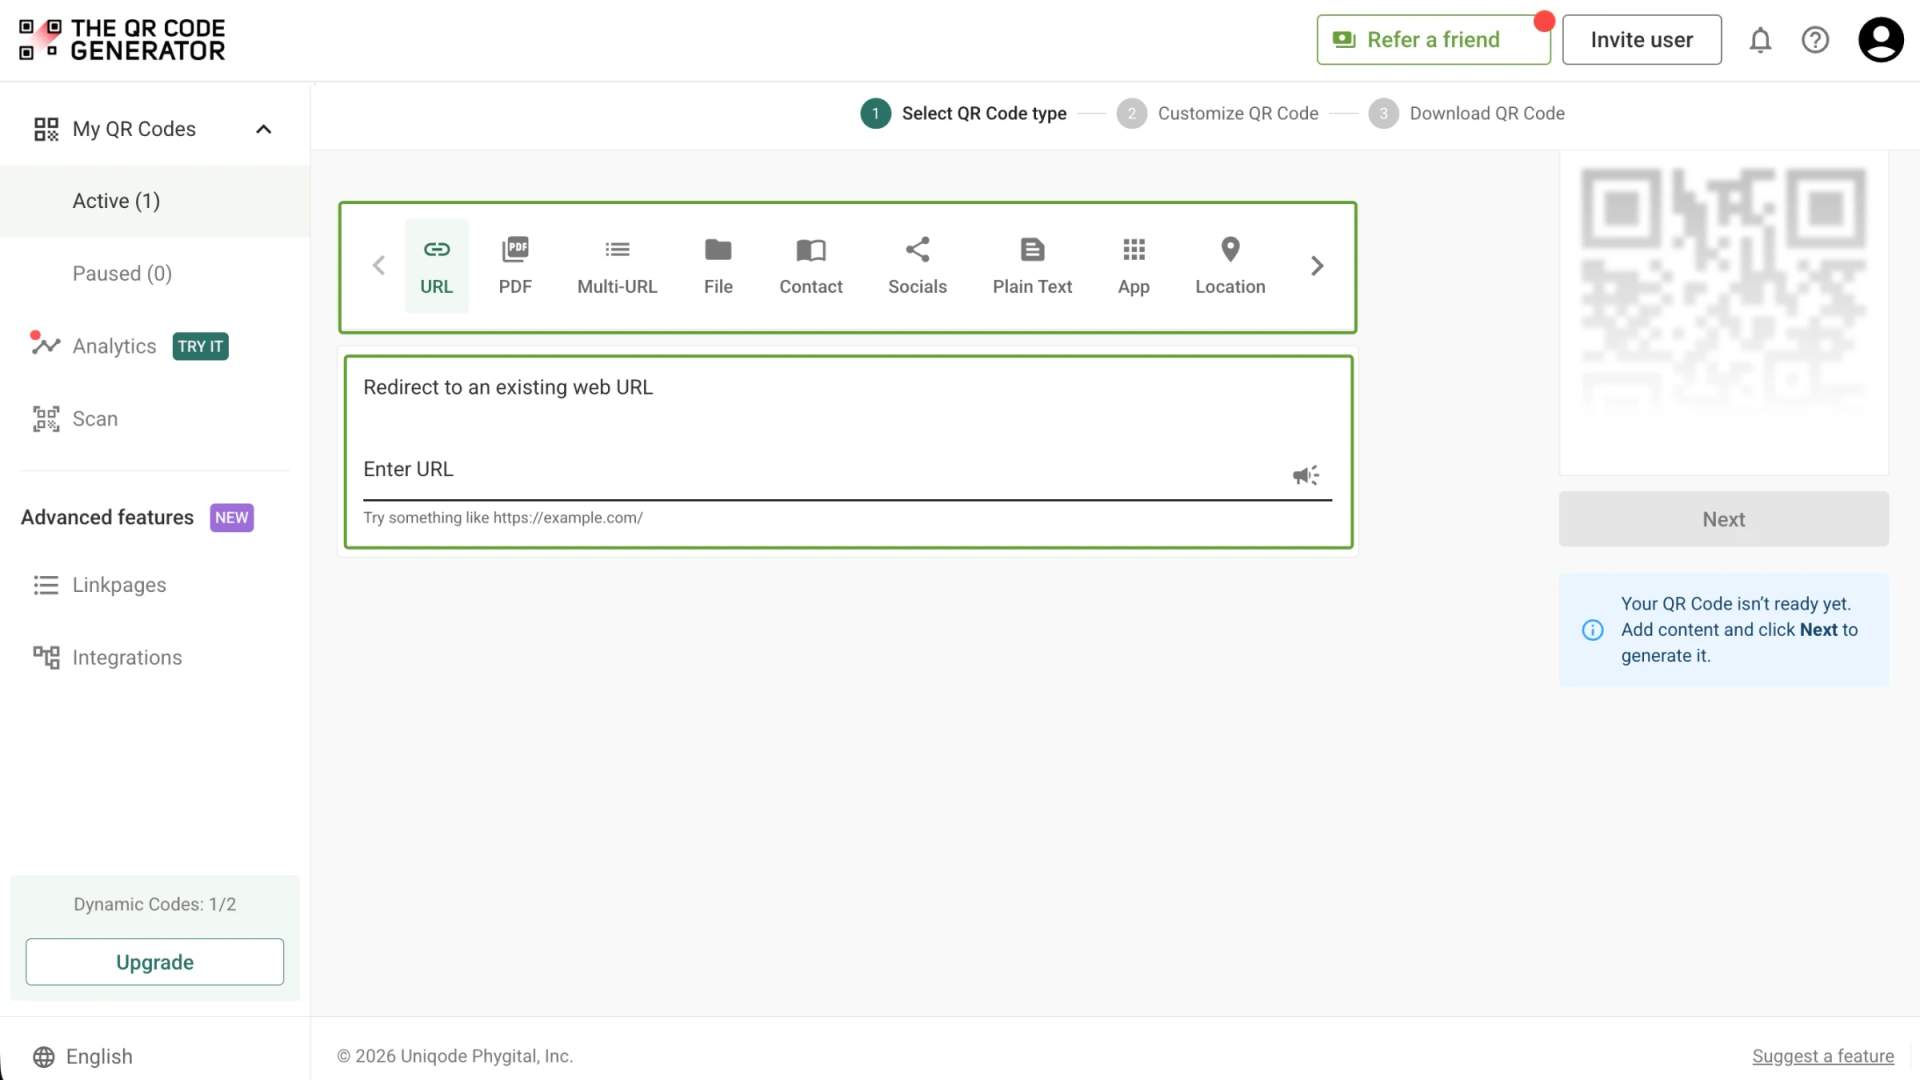Pick the Multi-URL QR code type
Viewport: 1920px width, 1080px height.
(x=617, y=266)
